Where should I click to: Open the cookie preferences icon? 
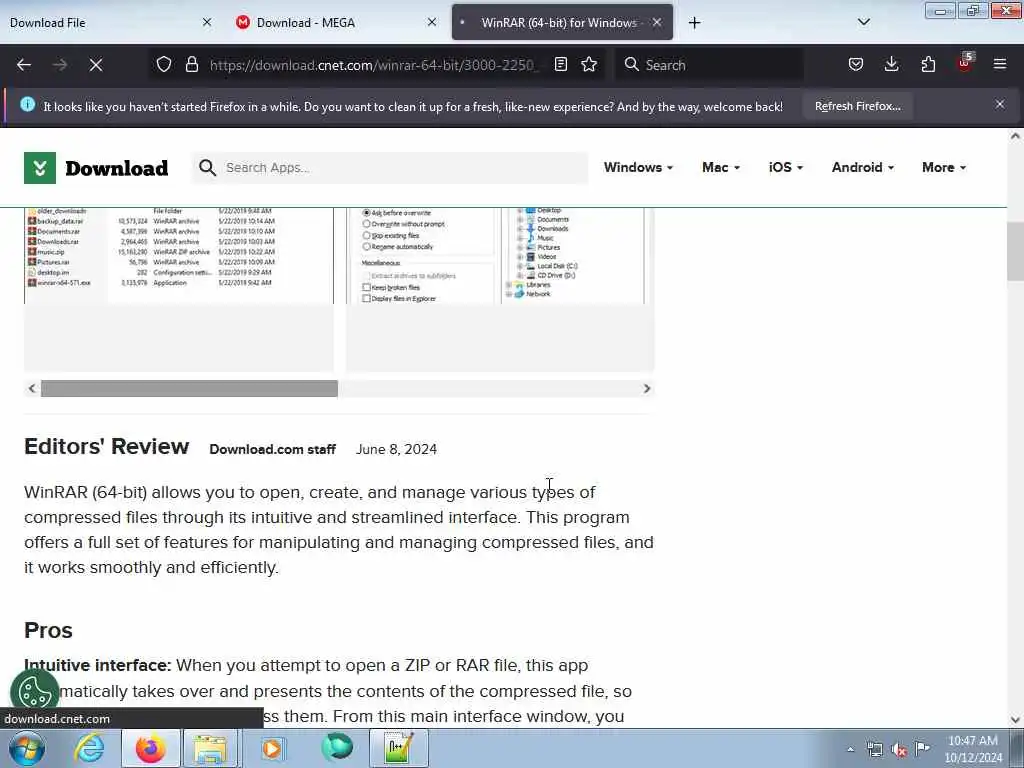[x=34, y=692]
